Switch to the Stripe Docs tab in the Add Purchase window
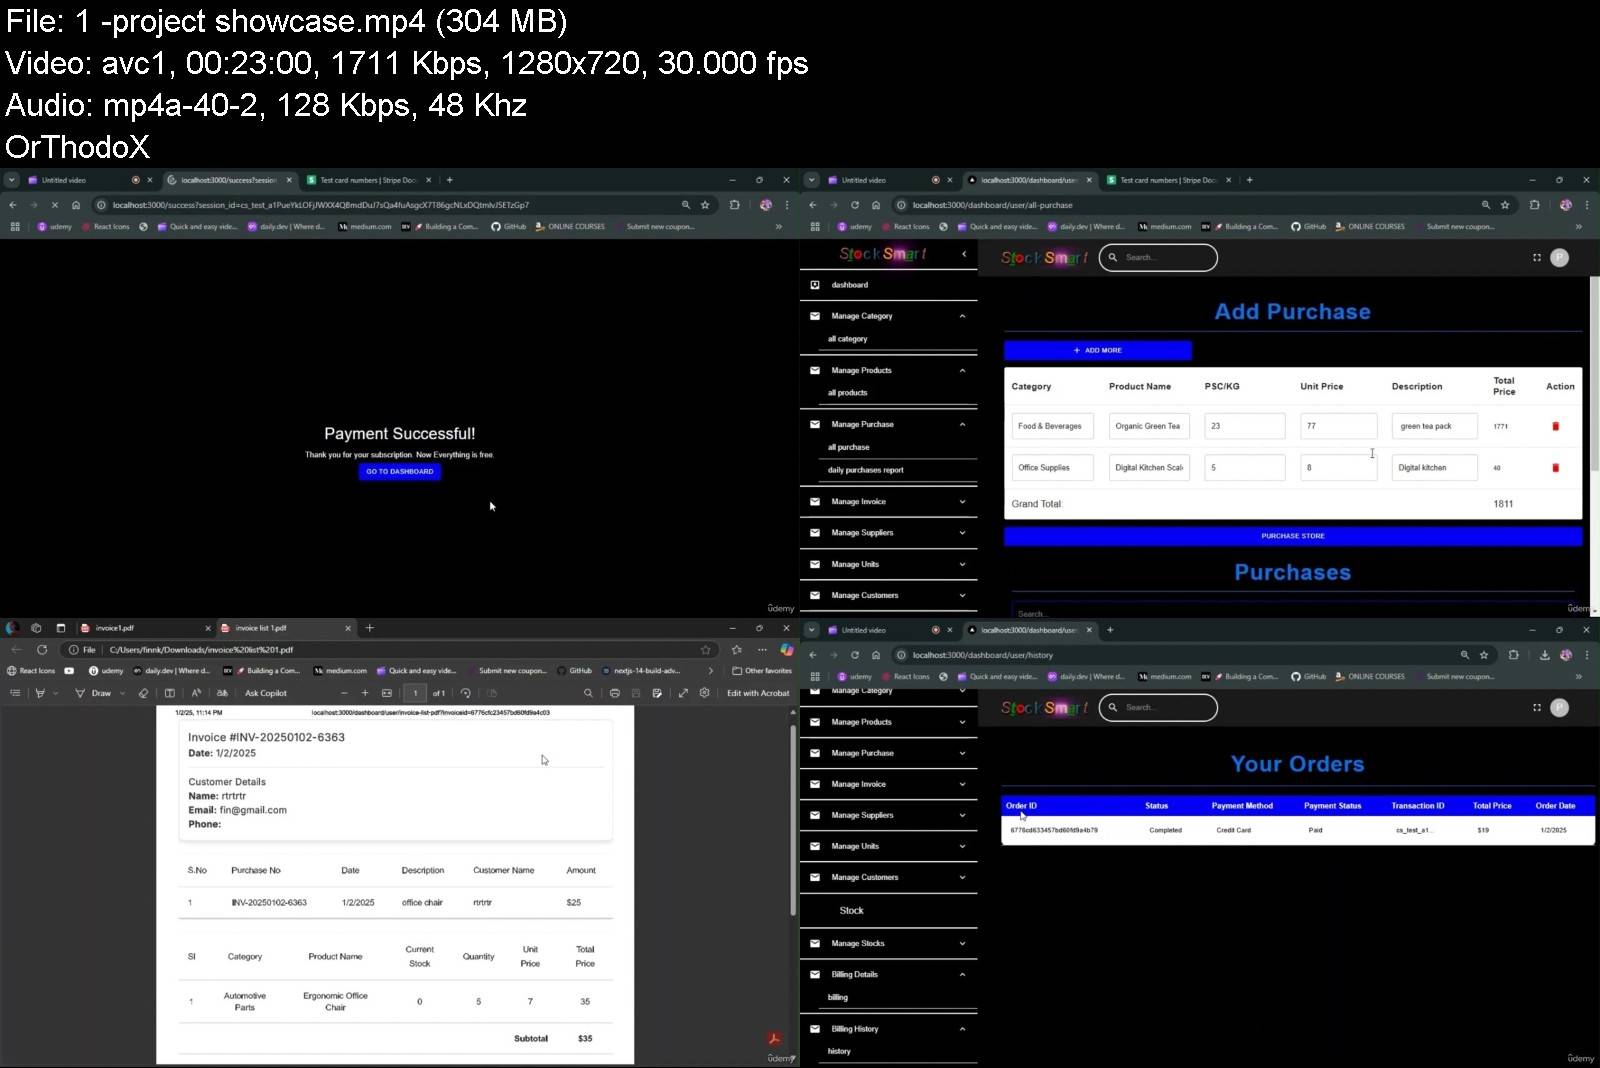Screen dimensions: 1600x1068 pyautogui.click(x=1168, y=180)
